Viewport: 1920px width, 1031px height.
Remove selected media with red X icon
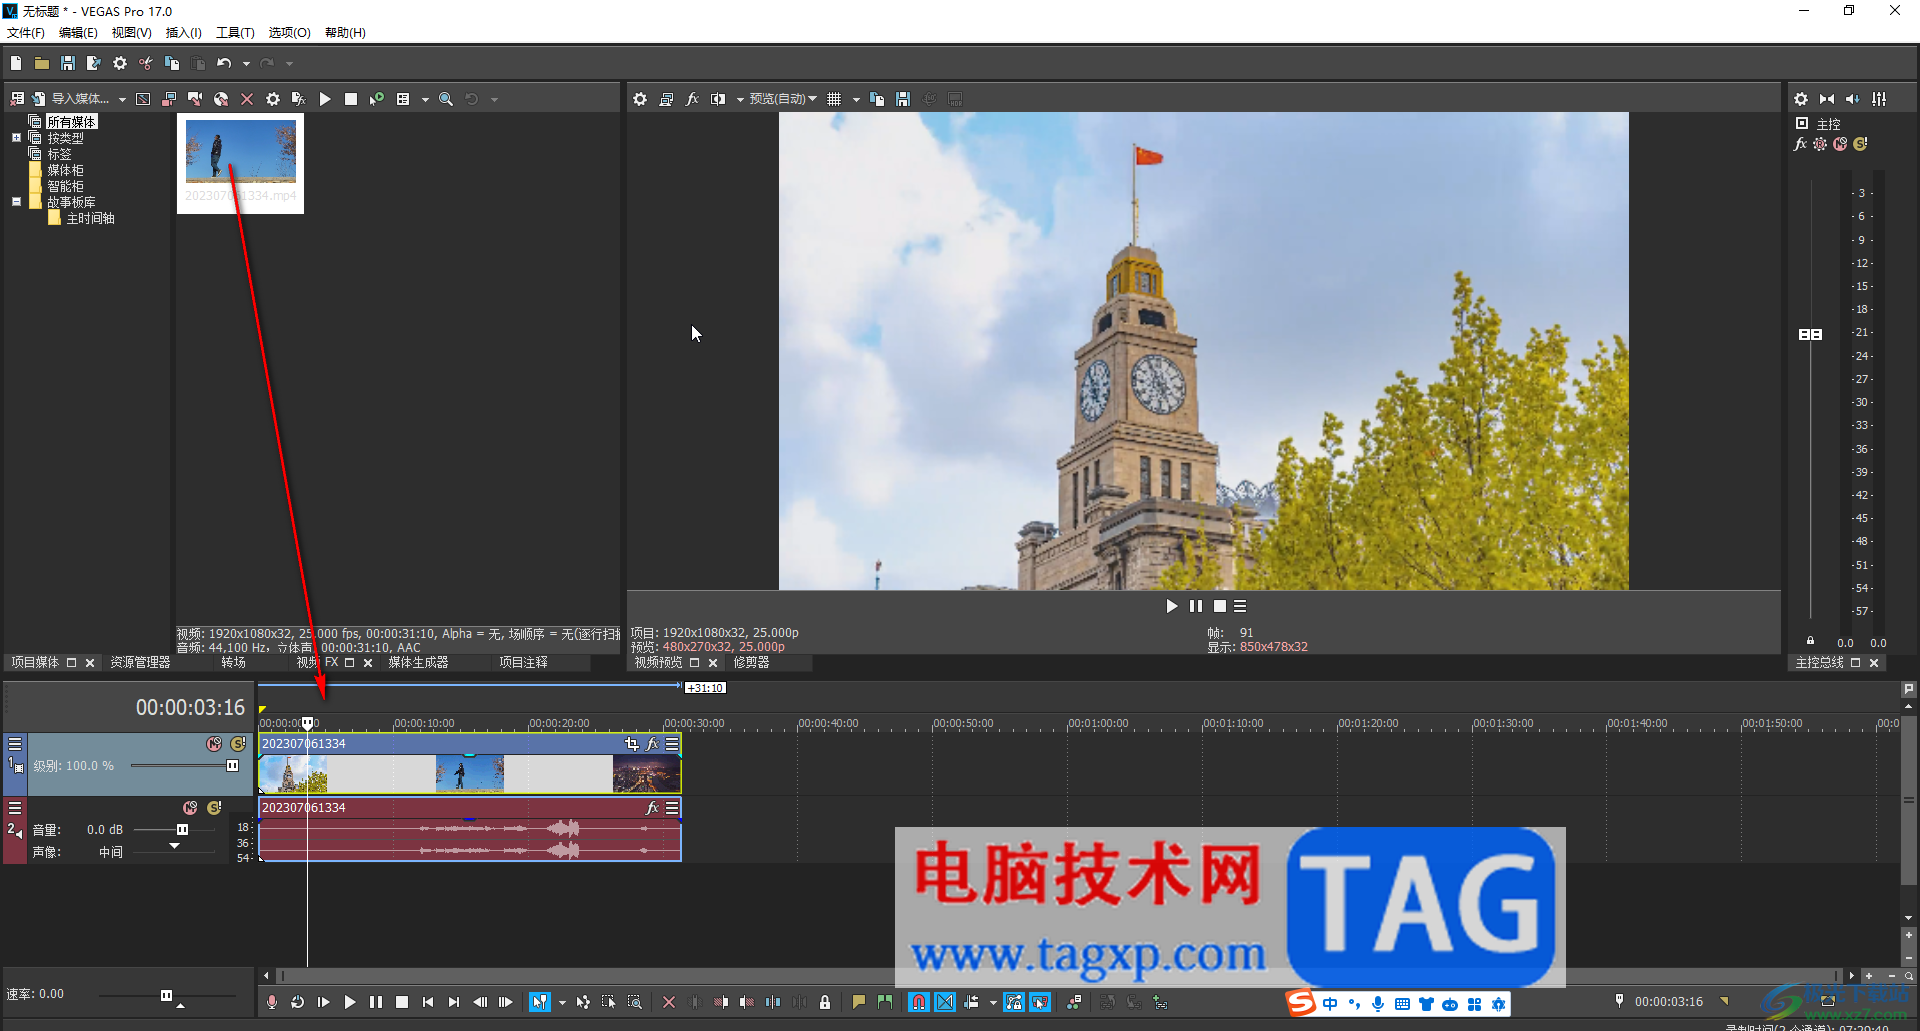[247, 99]
